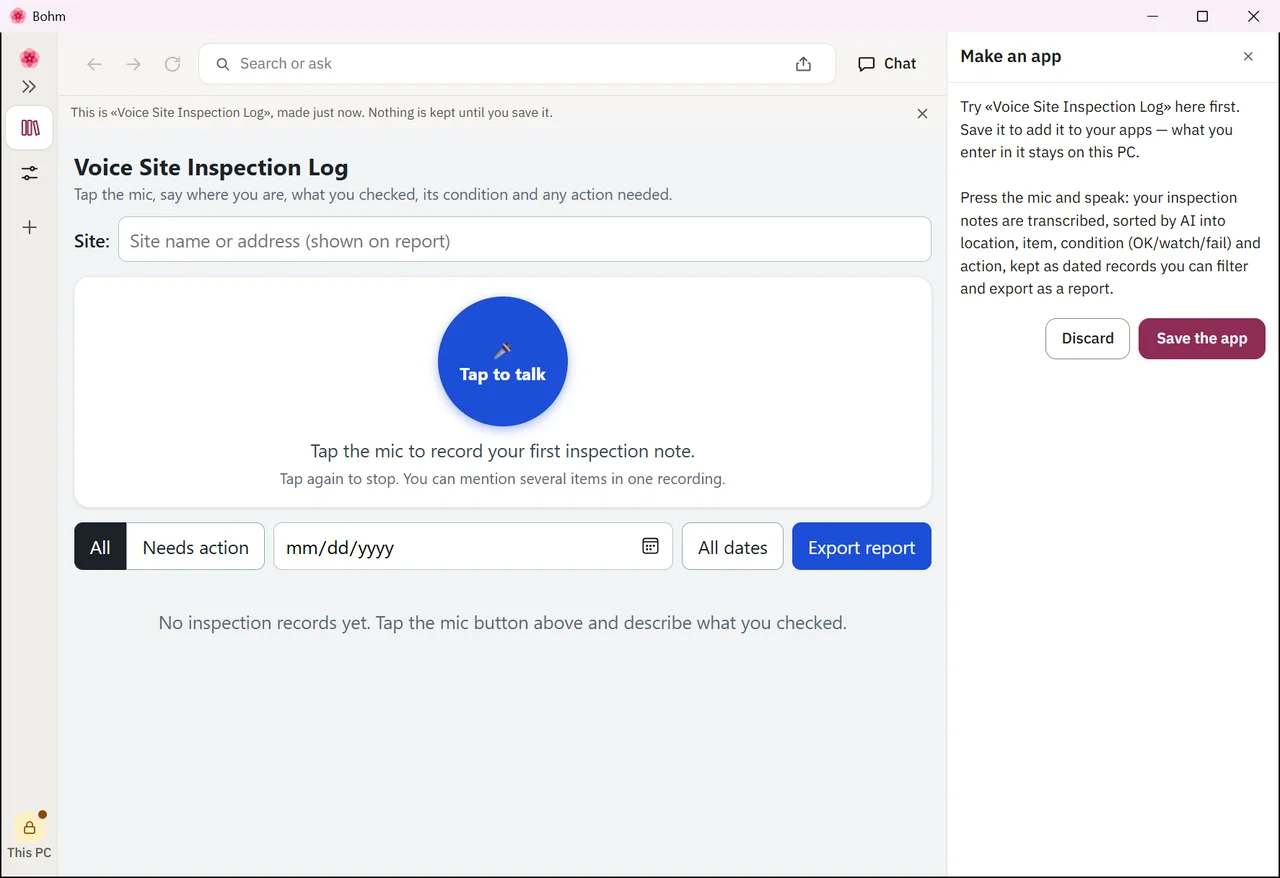This screenshot has height=878, width=1280.
Task: Click Save the app
Action: click(x=1202, y=339)
